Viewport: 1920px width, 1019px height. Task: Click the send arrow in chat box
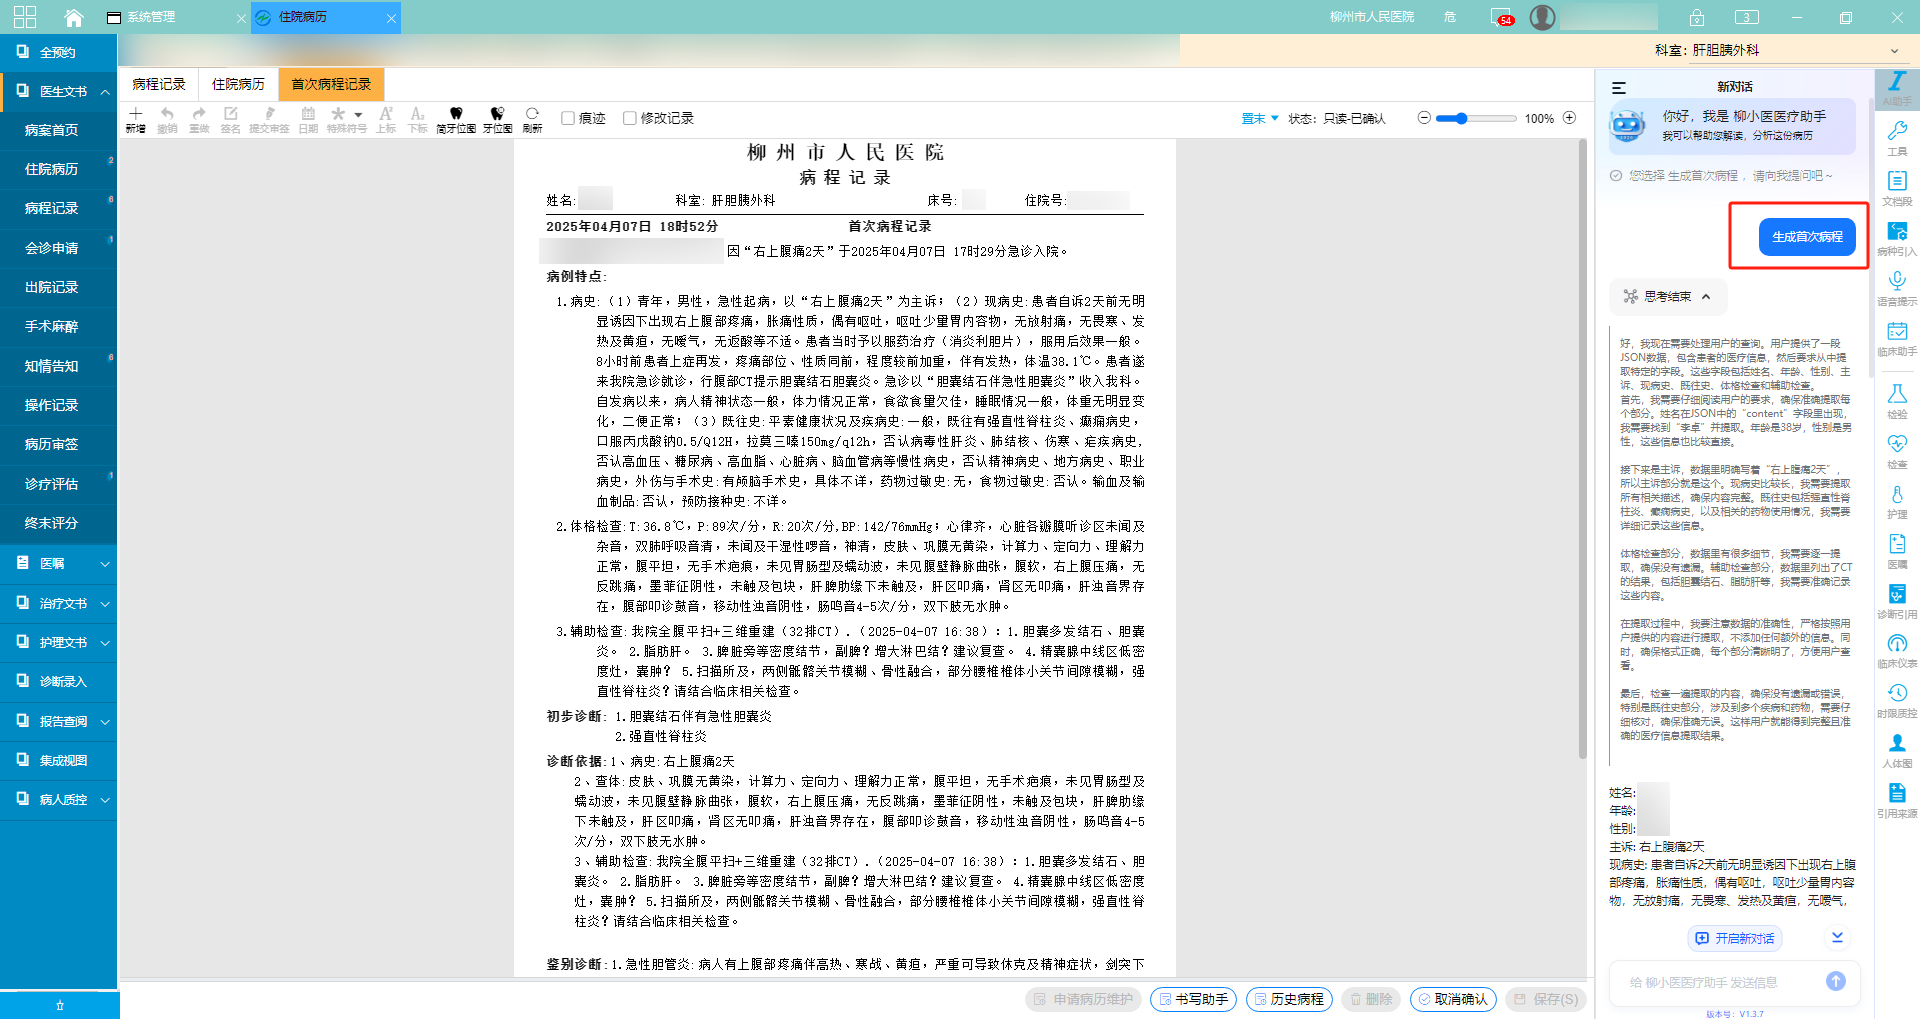[1836, 981]
